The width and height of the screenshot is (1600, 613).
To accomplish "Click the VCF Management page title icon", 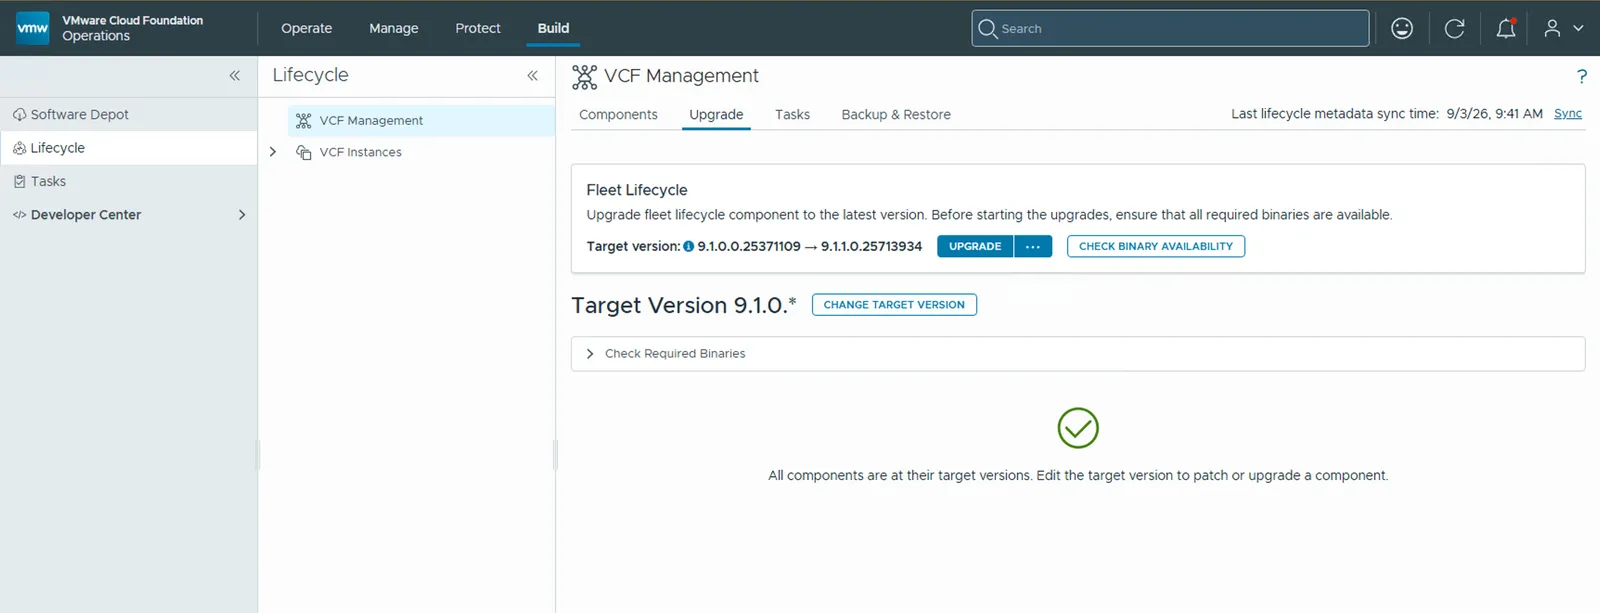I will pyautogui.click(x=584, y=76).
